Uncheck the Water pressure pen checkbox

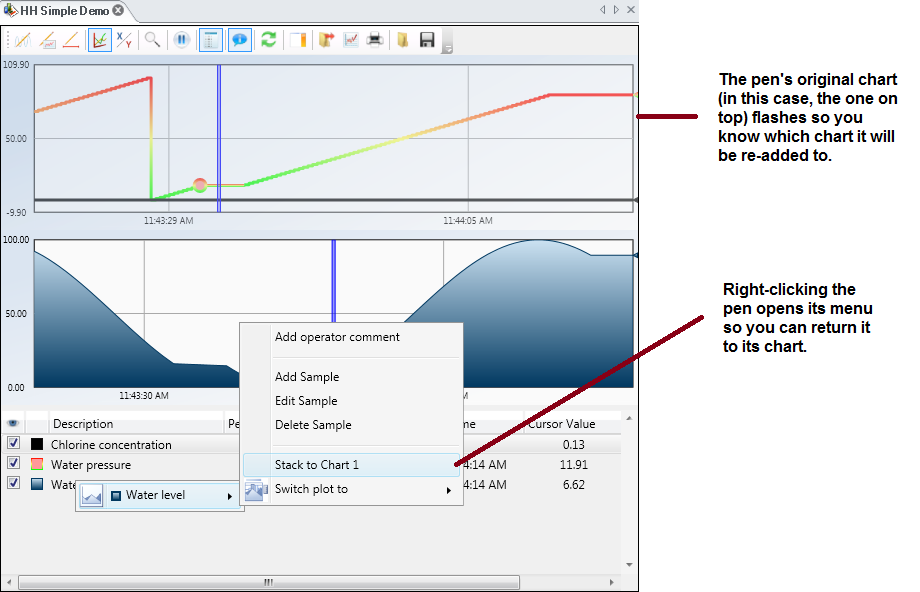click(x=14, y=463)
